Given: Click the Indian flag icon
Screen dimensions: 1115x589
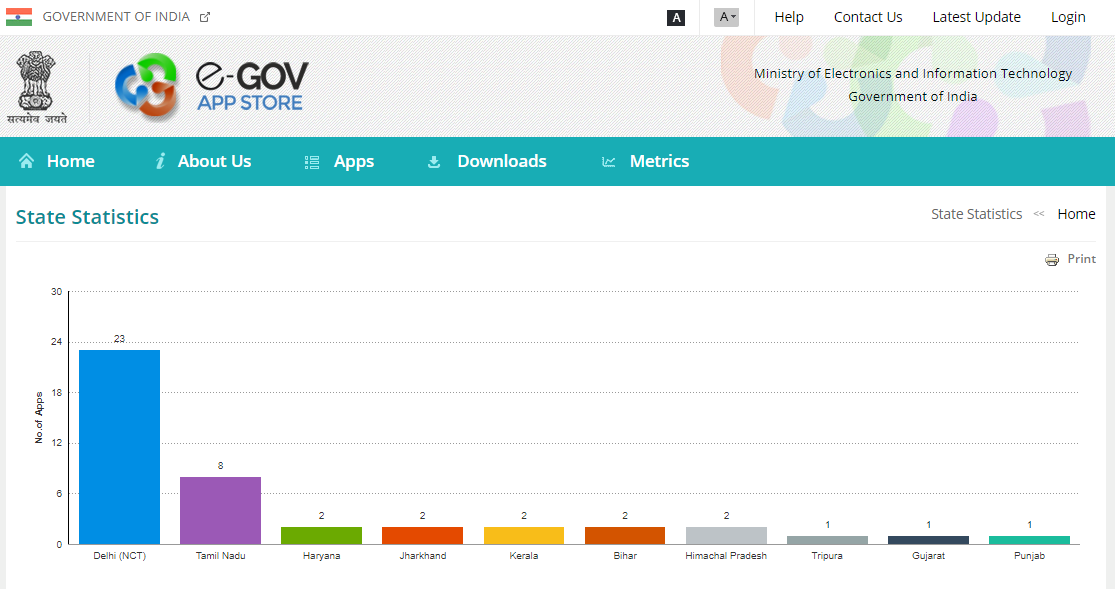Looking at the screenshot, I should tap(21, 16).
